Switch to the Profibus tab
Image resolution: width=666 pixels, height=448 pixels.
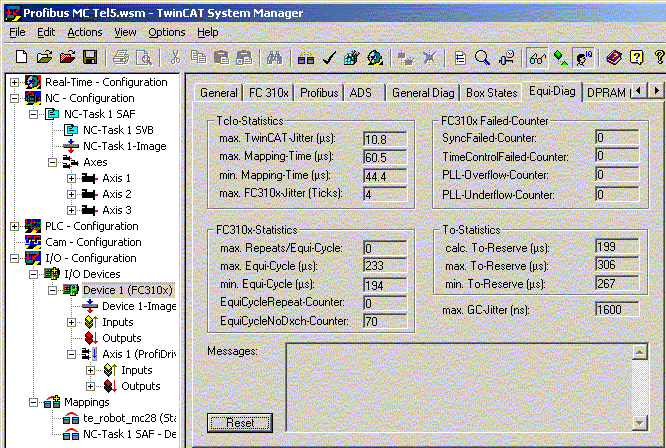(319, 93)
